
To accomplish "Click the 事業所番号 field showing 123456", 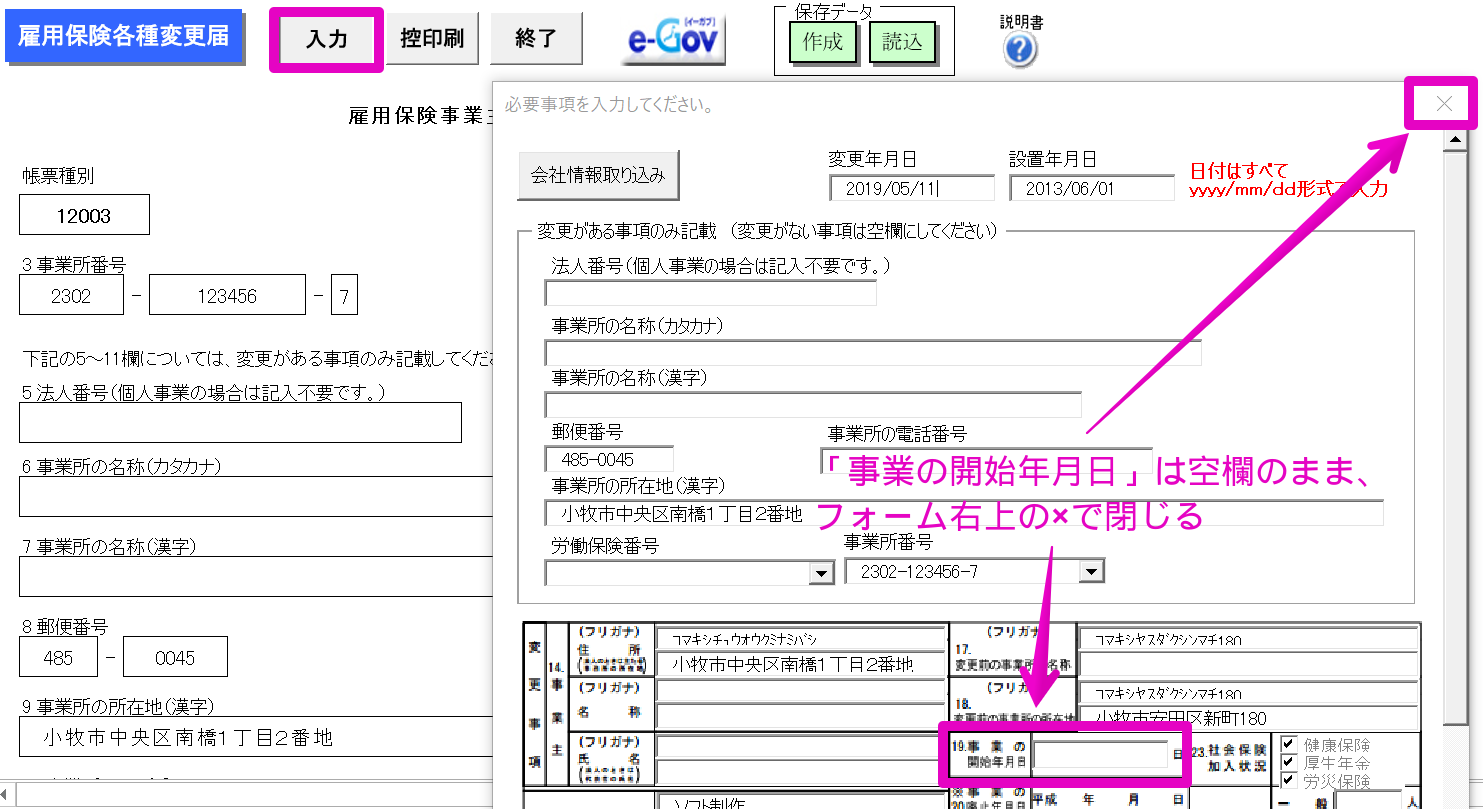I will click(x=227, y=296).
